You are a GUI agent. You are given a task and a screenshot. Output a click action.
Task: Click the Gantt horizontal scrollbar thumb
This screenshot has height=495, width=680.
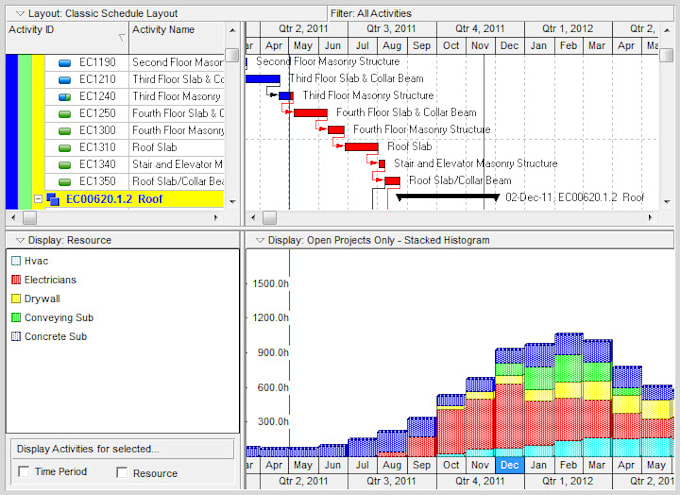tap(269, 217)
